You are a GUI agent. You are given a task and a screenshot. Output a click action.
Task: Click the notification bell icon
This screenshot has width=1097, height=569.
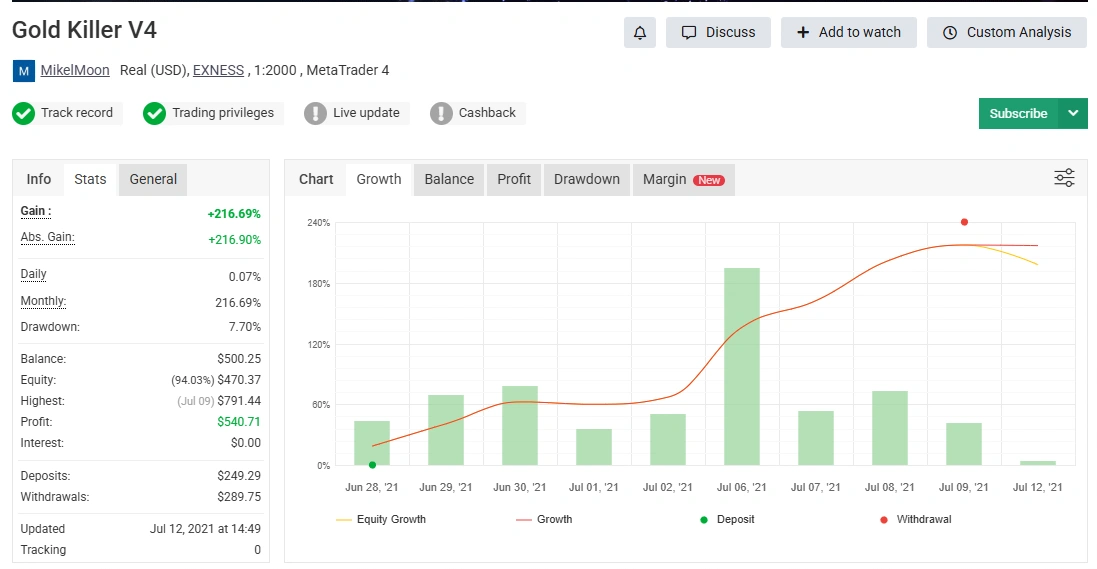(640, 32)
